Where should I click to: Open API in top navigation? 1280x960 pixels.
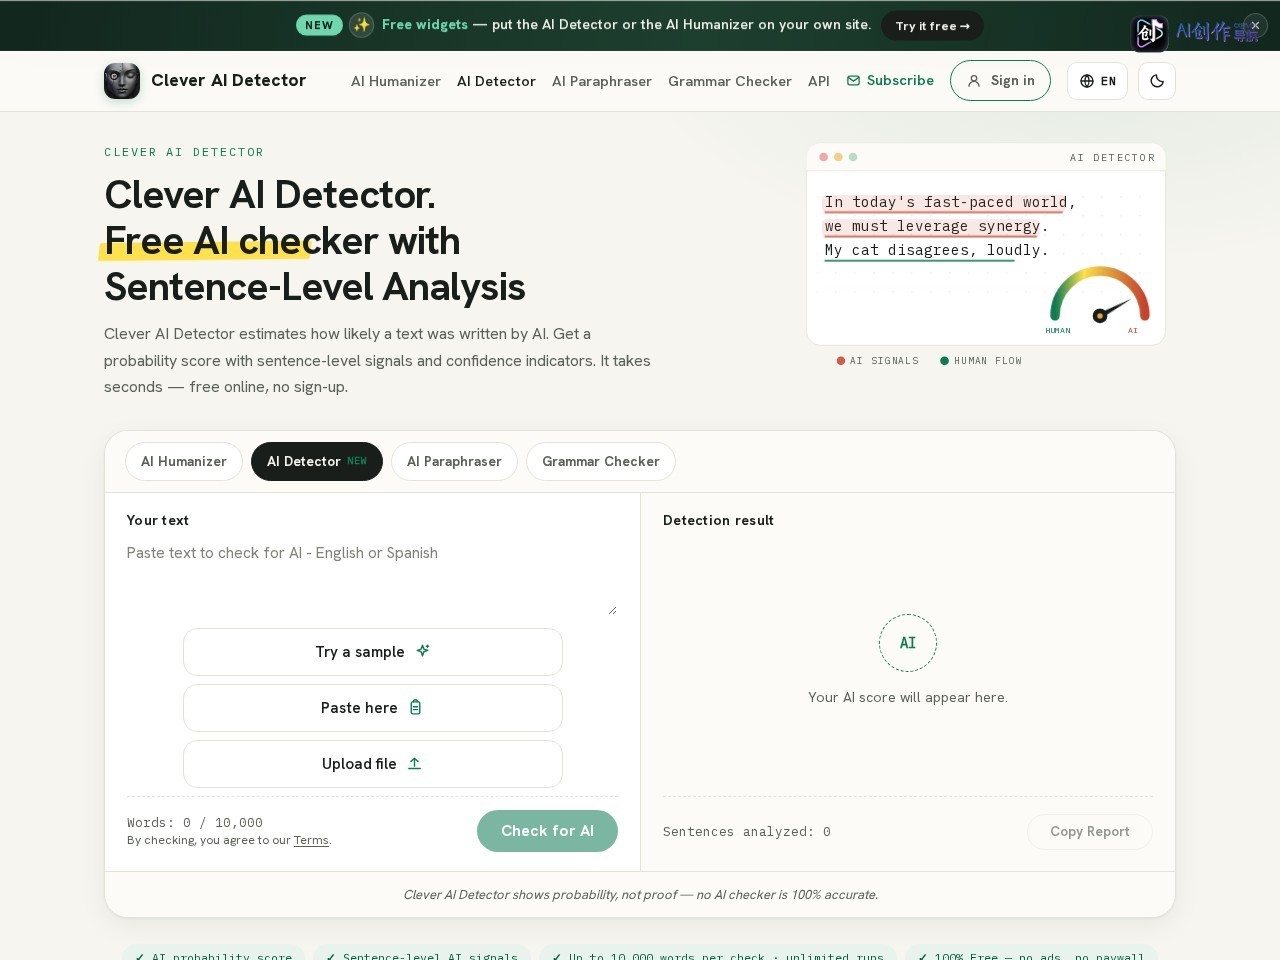tap(819, 81)
